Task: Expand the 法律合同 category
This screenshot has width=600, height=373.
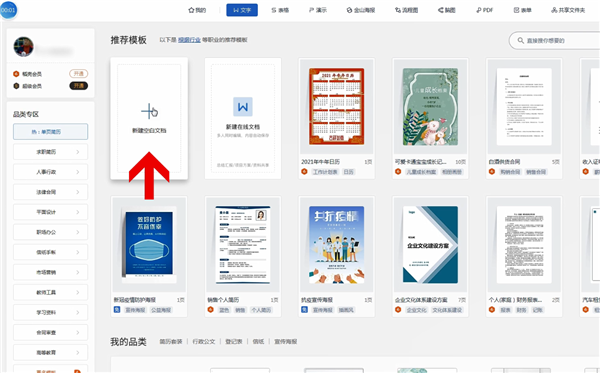Action: coord(51,192)
